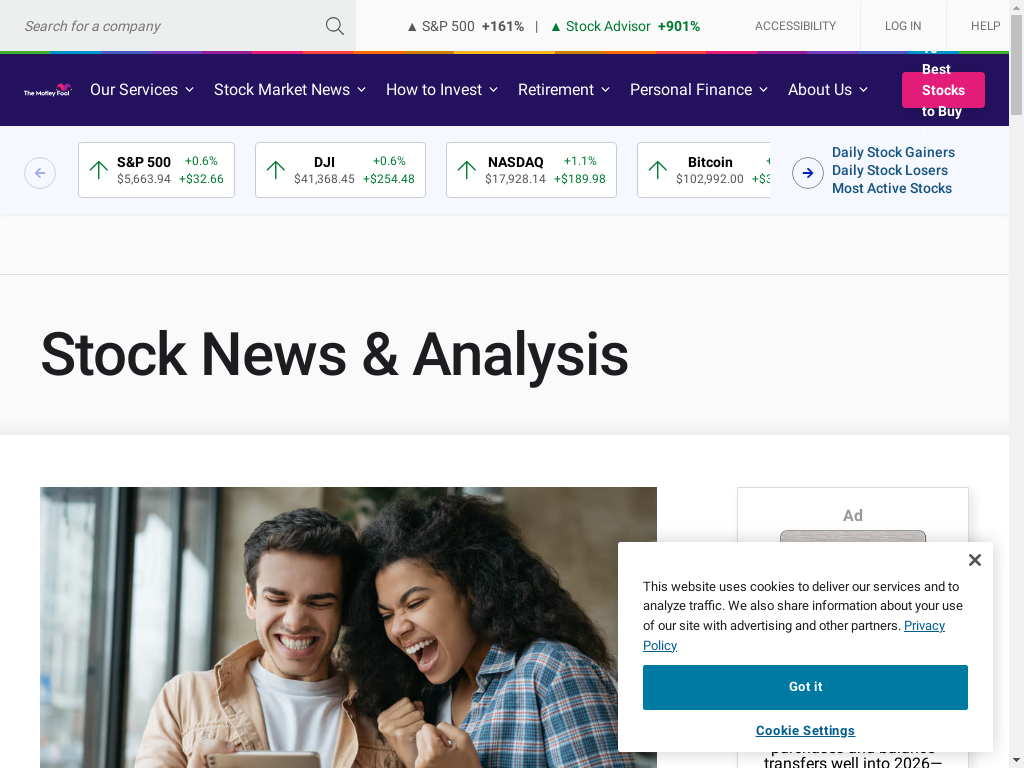
Task: Click the NASDAQ green up arrow
Action: (466, 170)
